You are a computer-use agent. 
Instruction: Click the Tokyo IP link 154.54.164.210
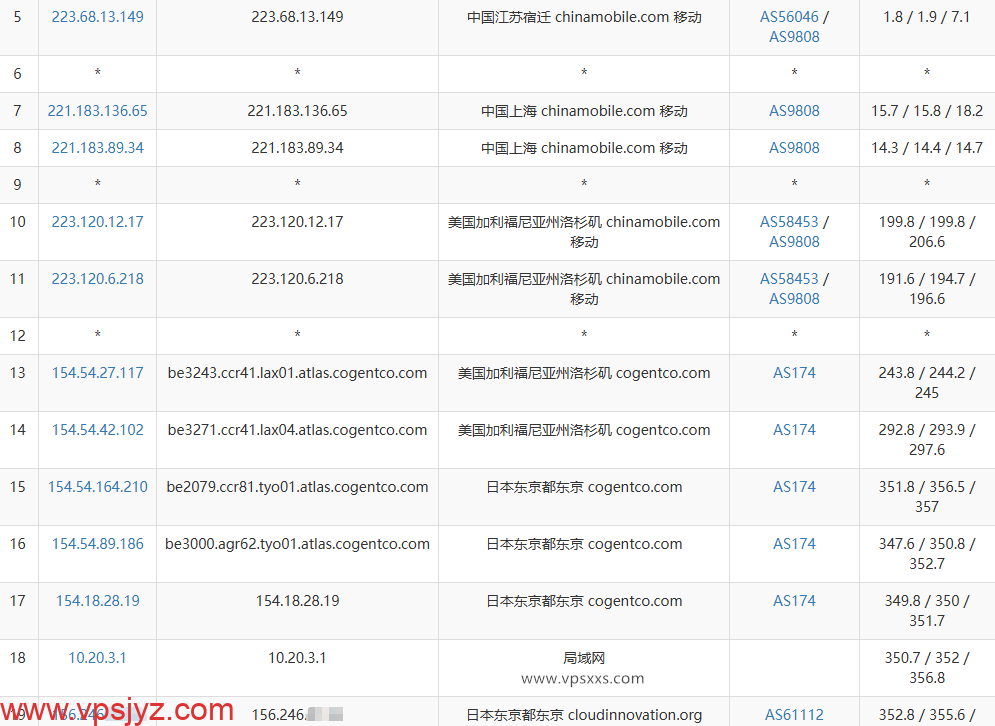pos(97,486)
